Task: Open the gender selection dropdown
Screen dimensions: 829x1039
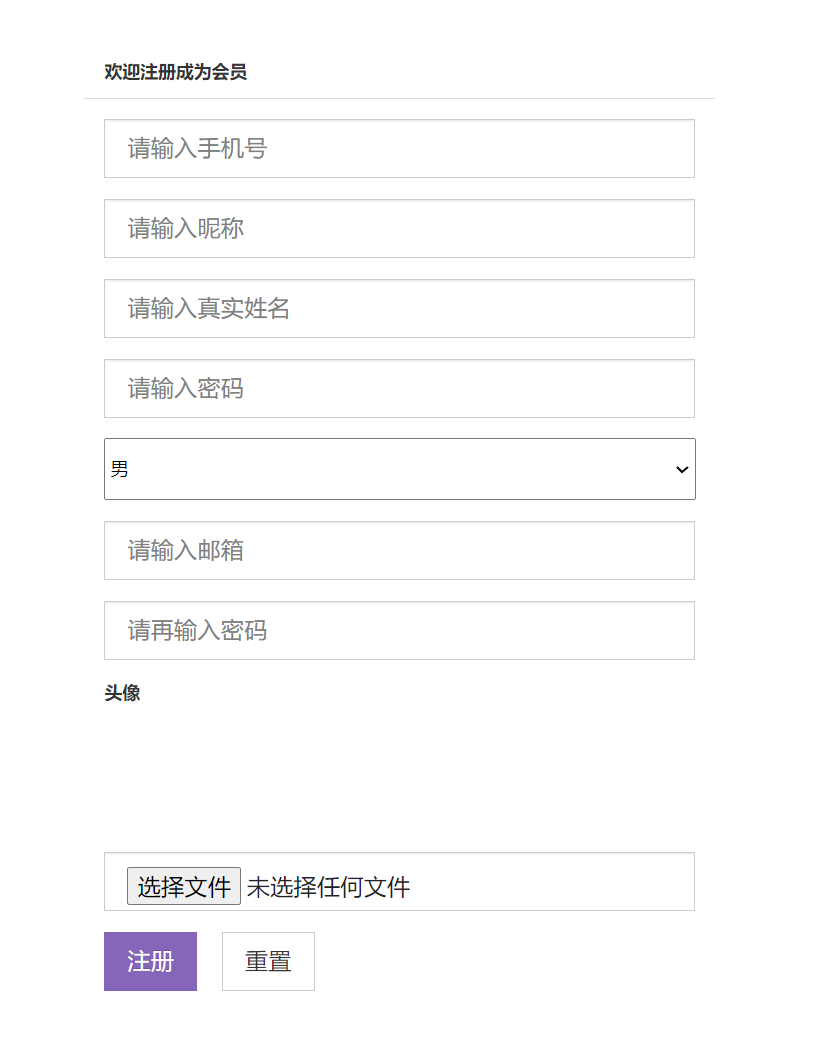Action: click(x=399, y=469)
